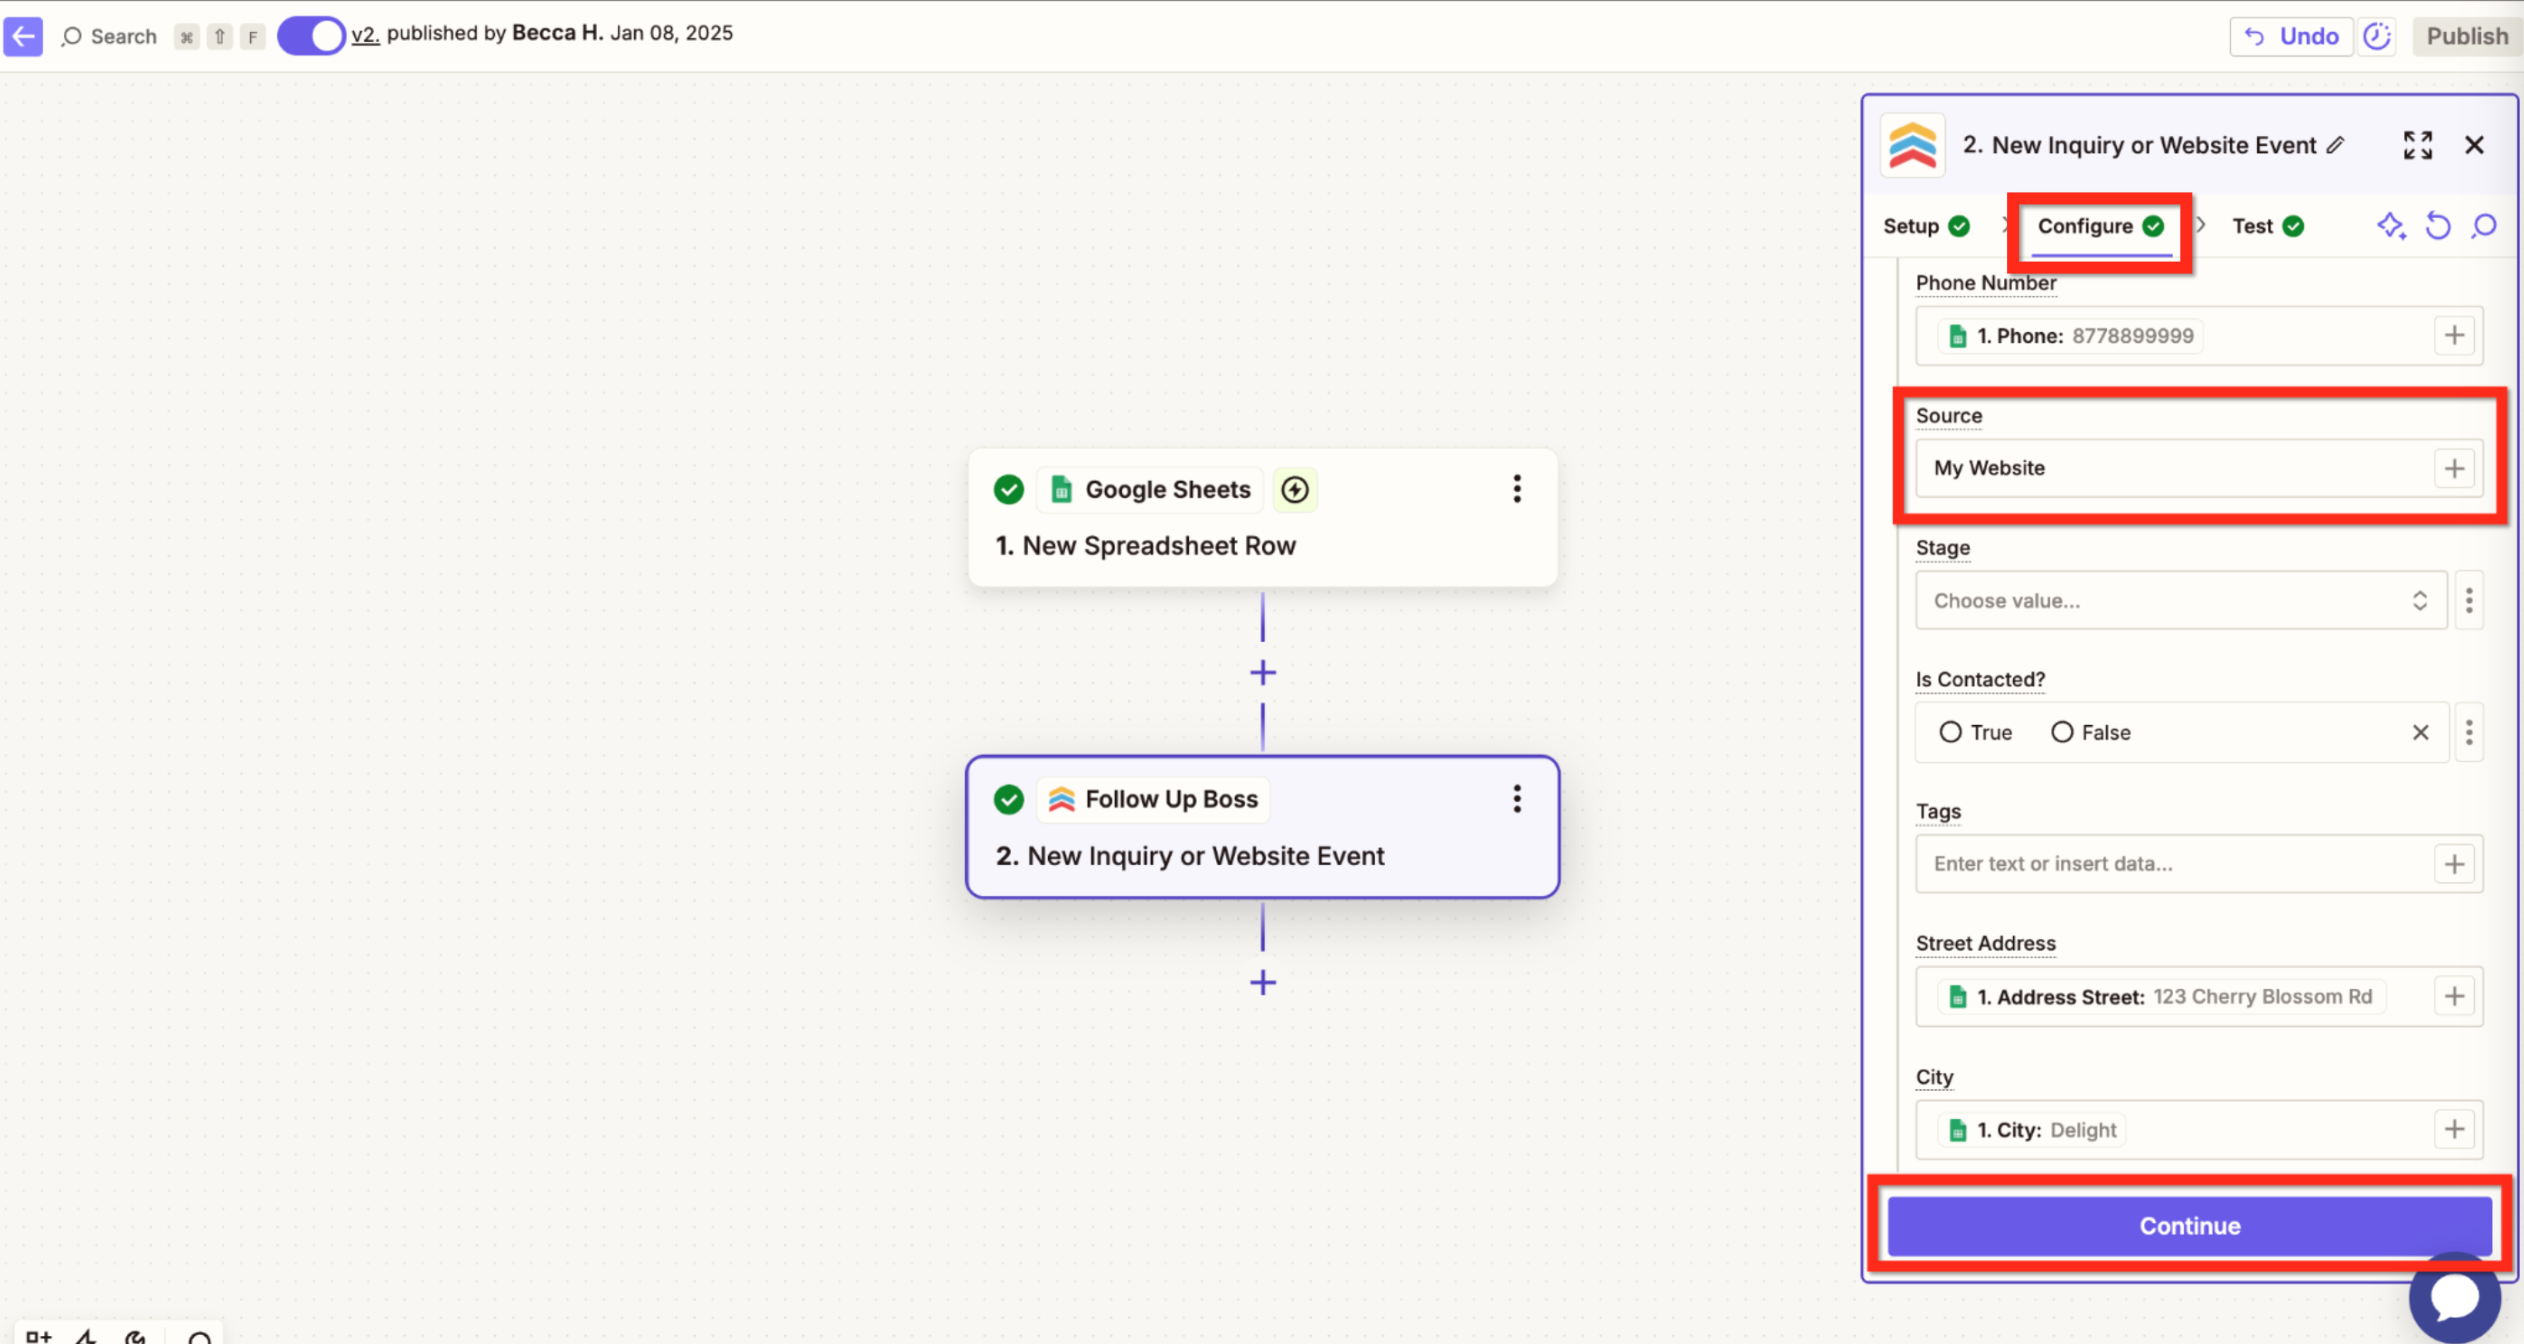Click the Phone Number field
This screenshot has height=1344, width=2524.
click(x=2198, y=335)
